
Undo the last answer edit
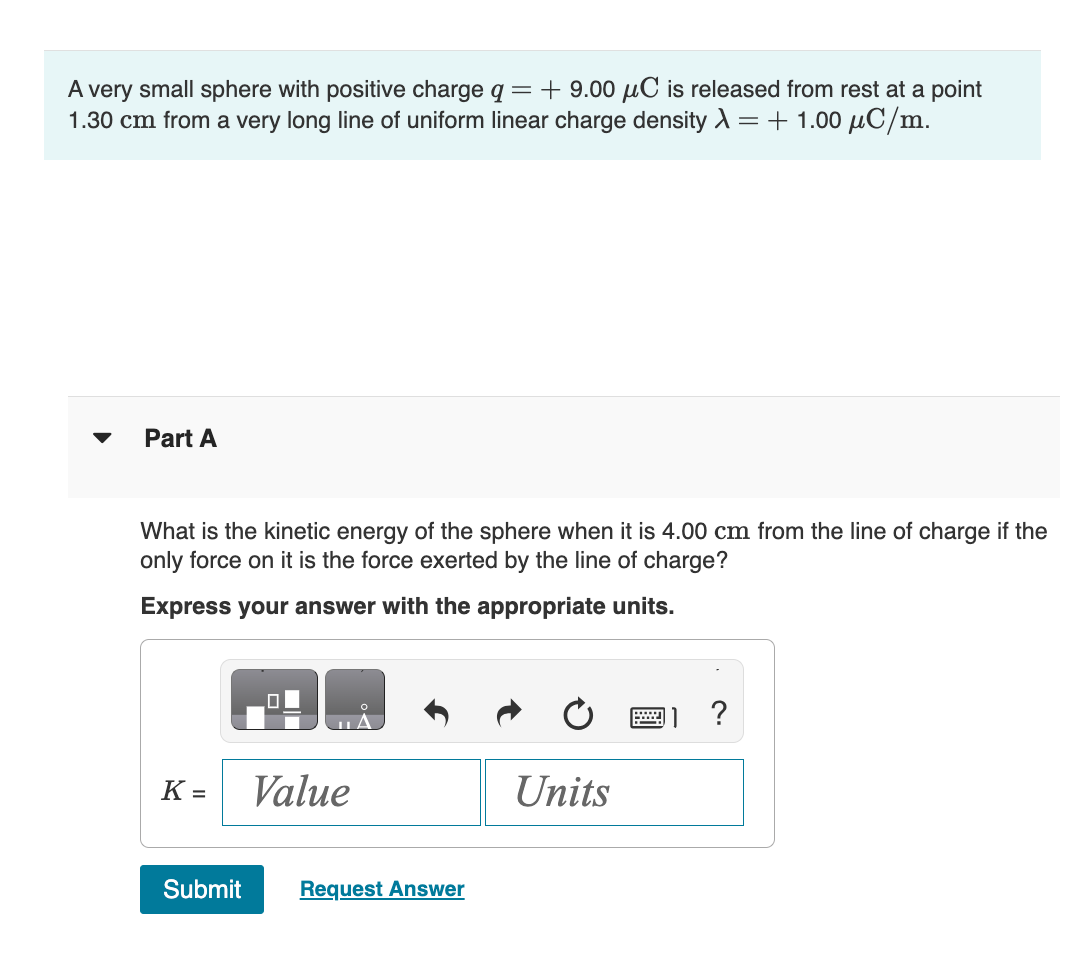click(437, 714)
